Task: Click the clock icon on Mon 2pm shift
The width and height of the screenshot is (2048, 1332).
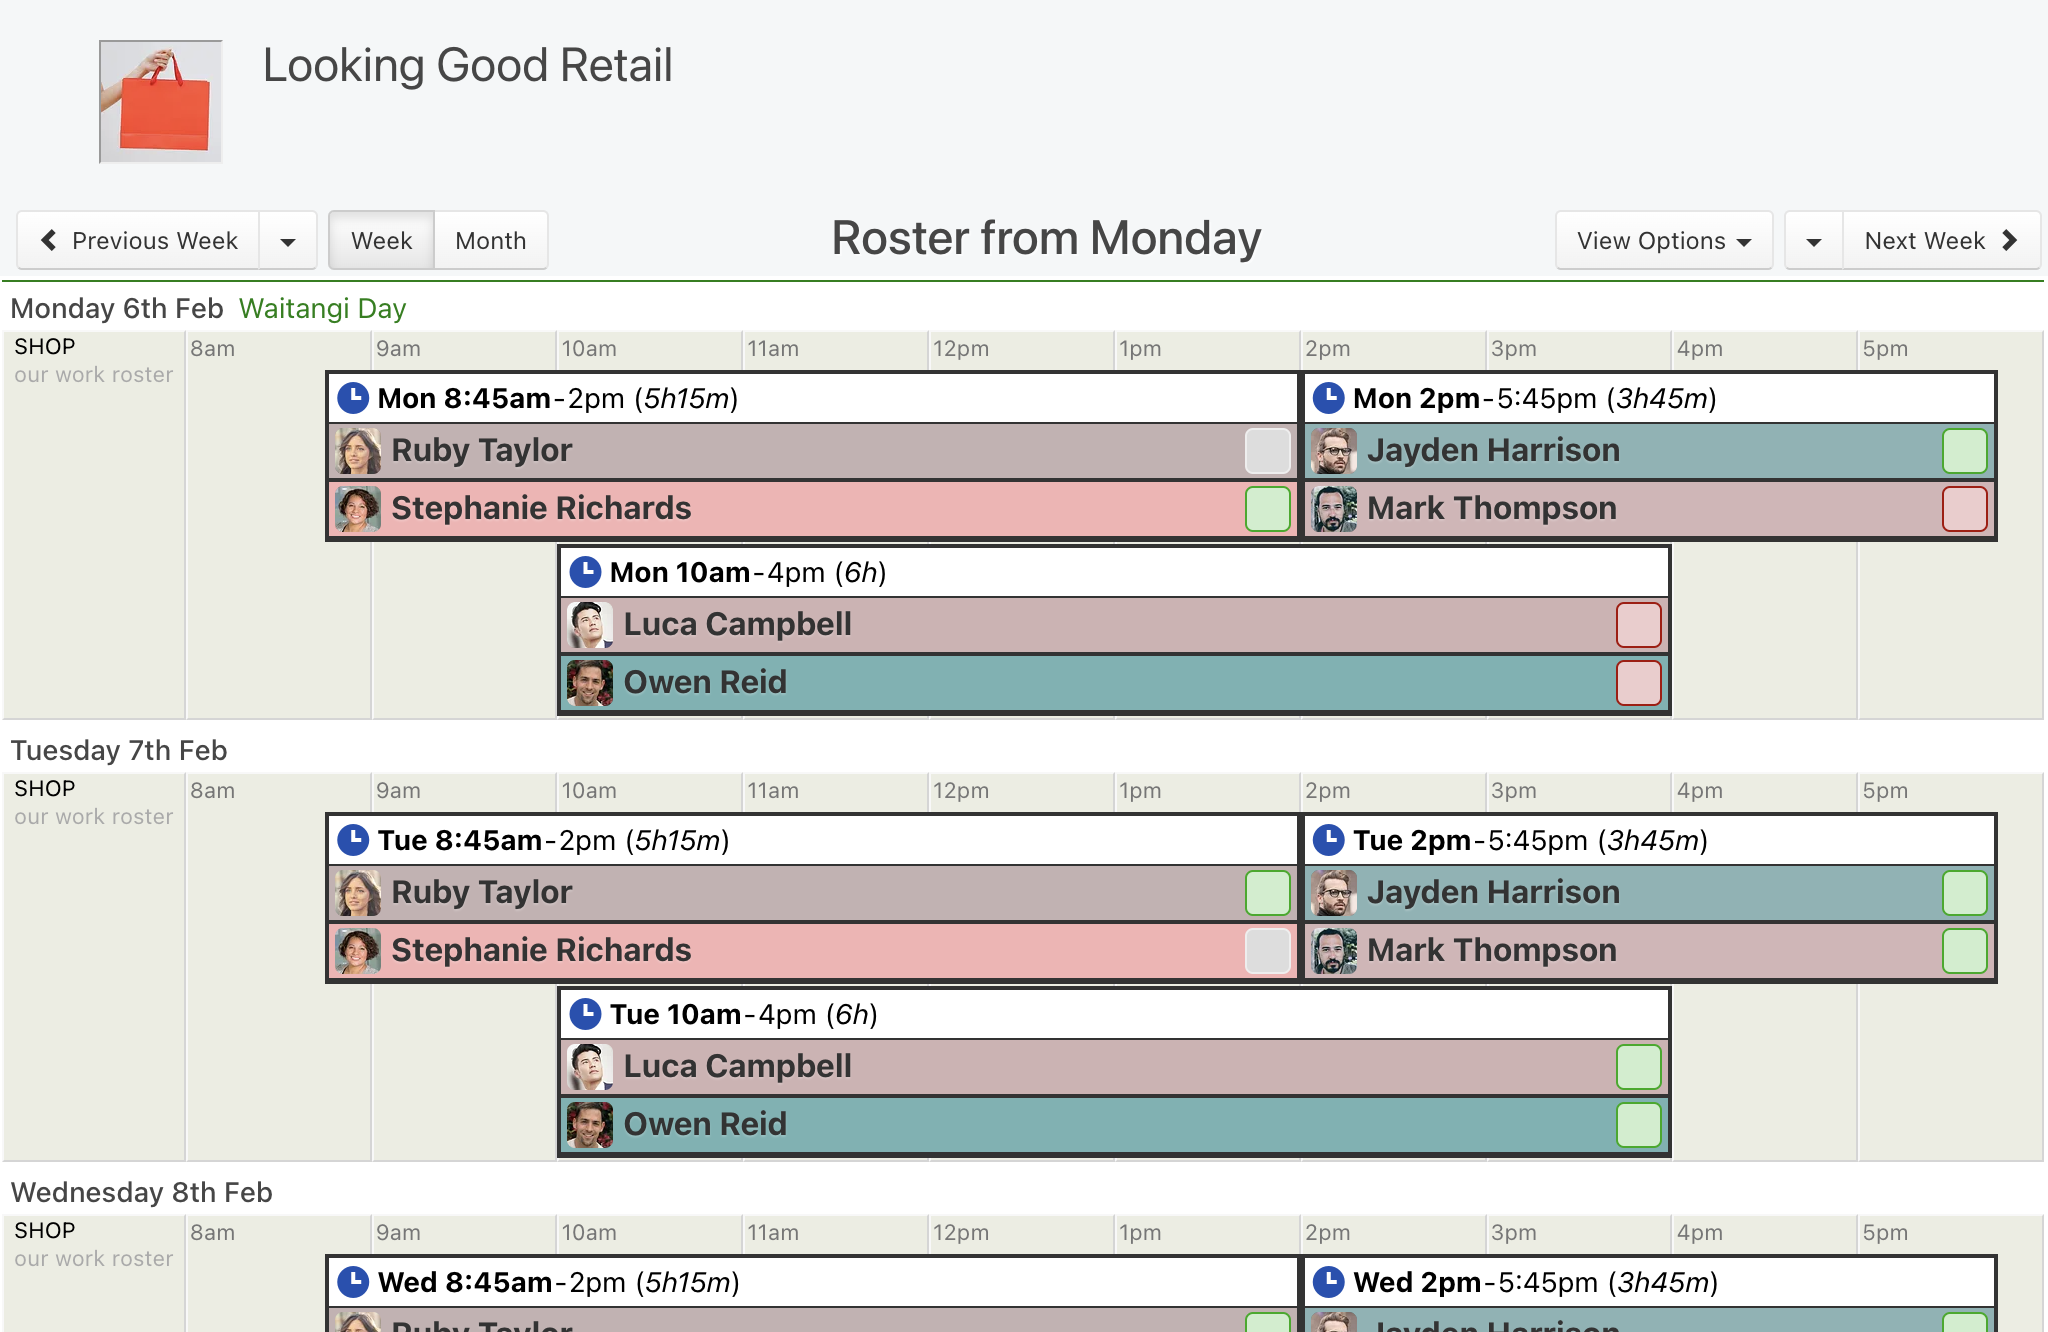Action: (1328, 398)
